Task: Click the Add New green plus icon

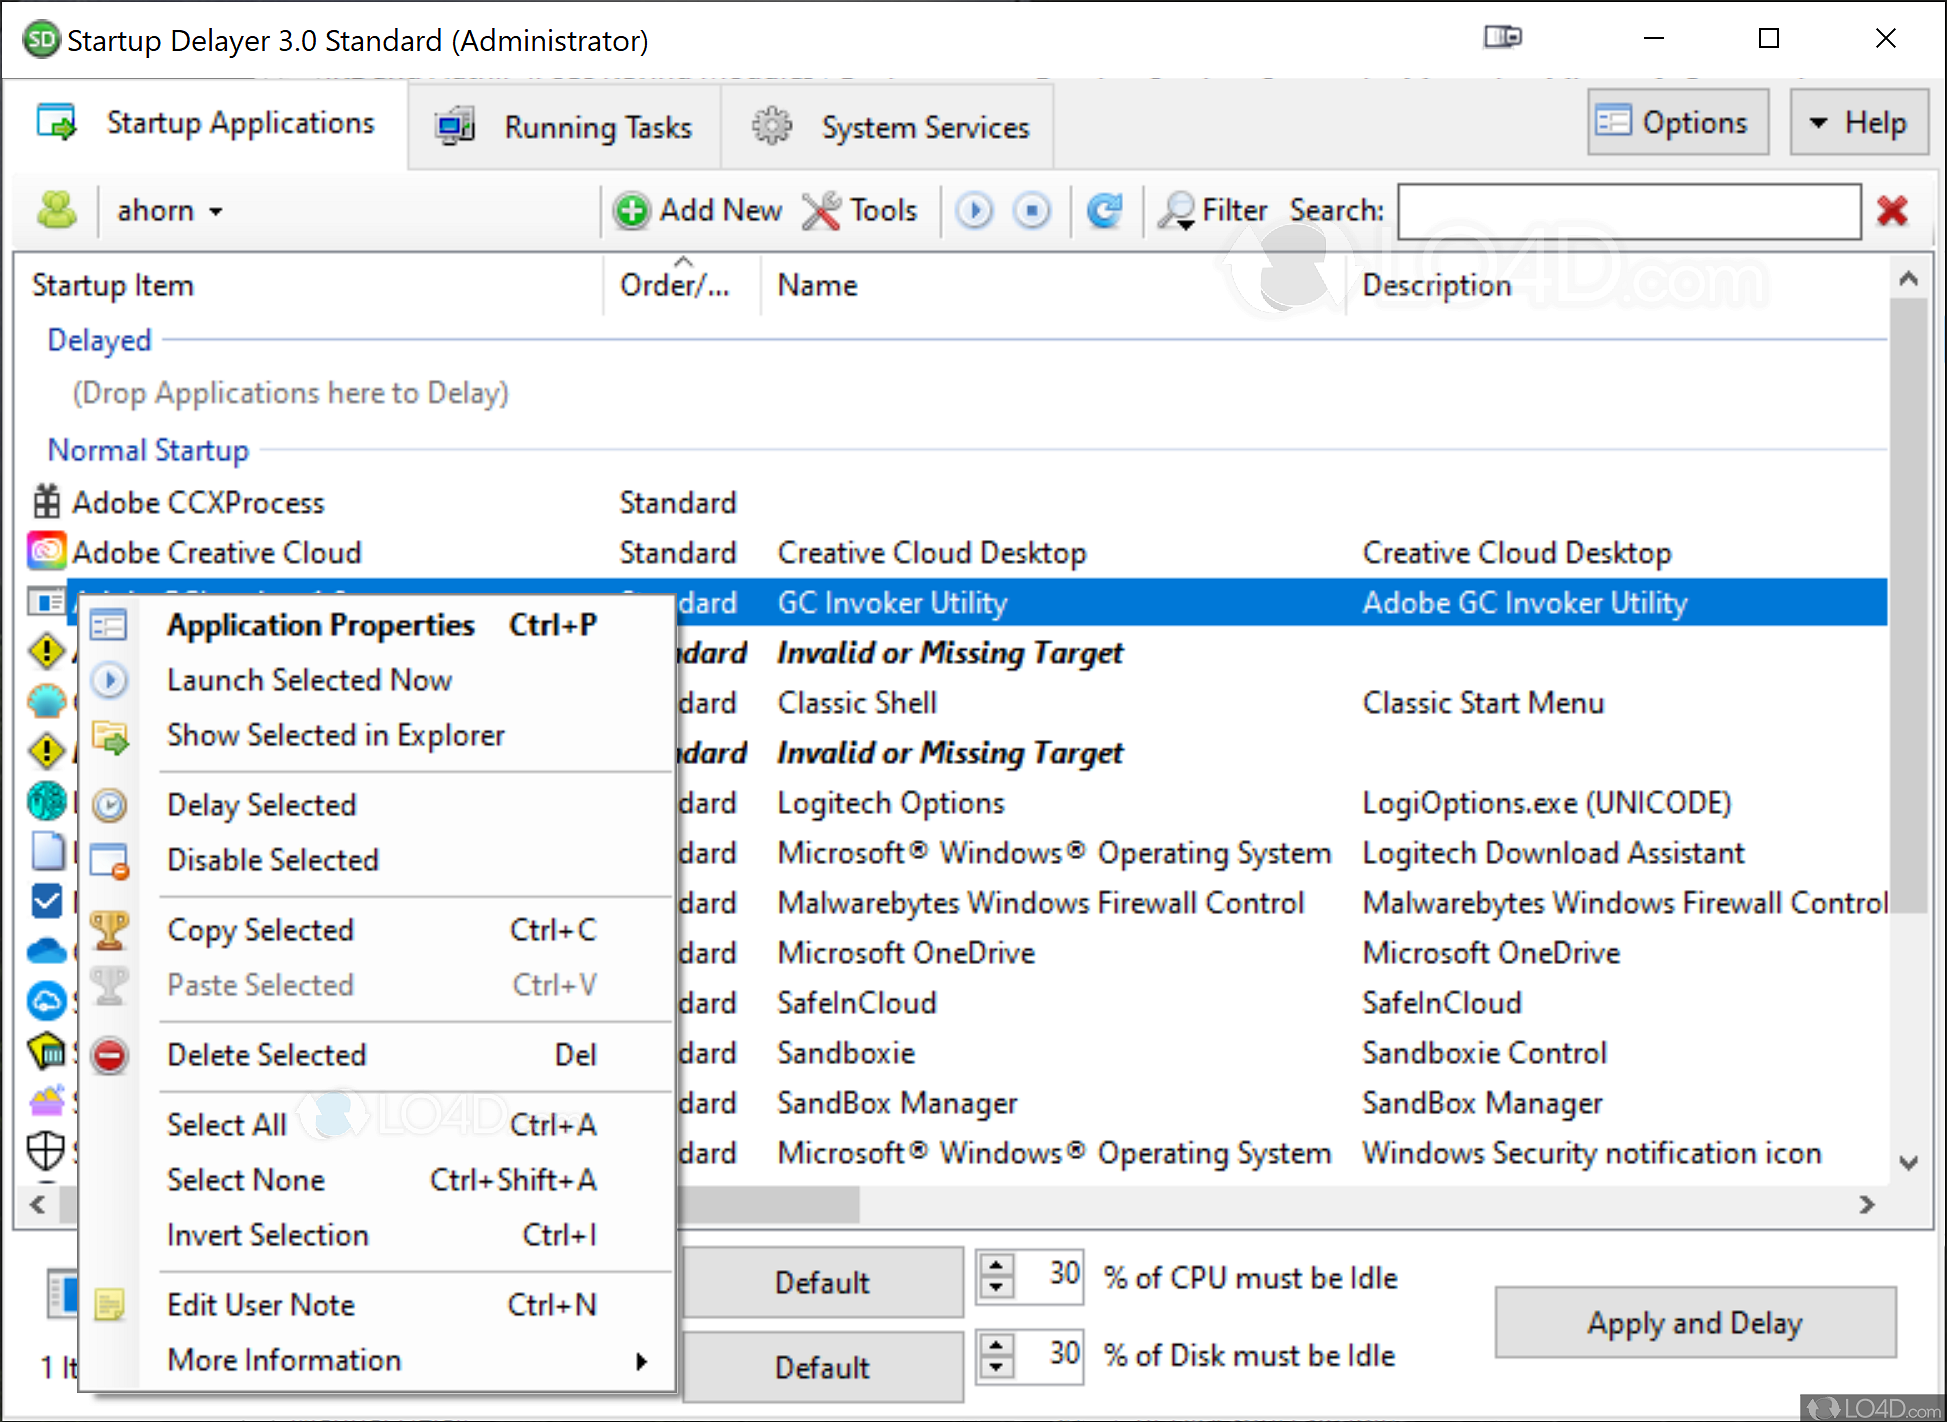Action: (x=632, y=211)
